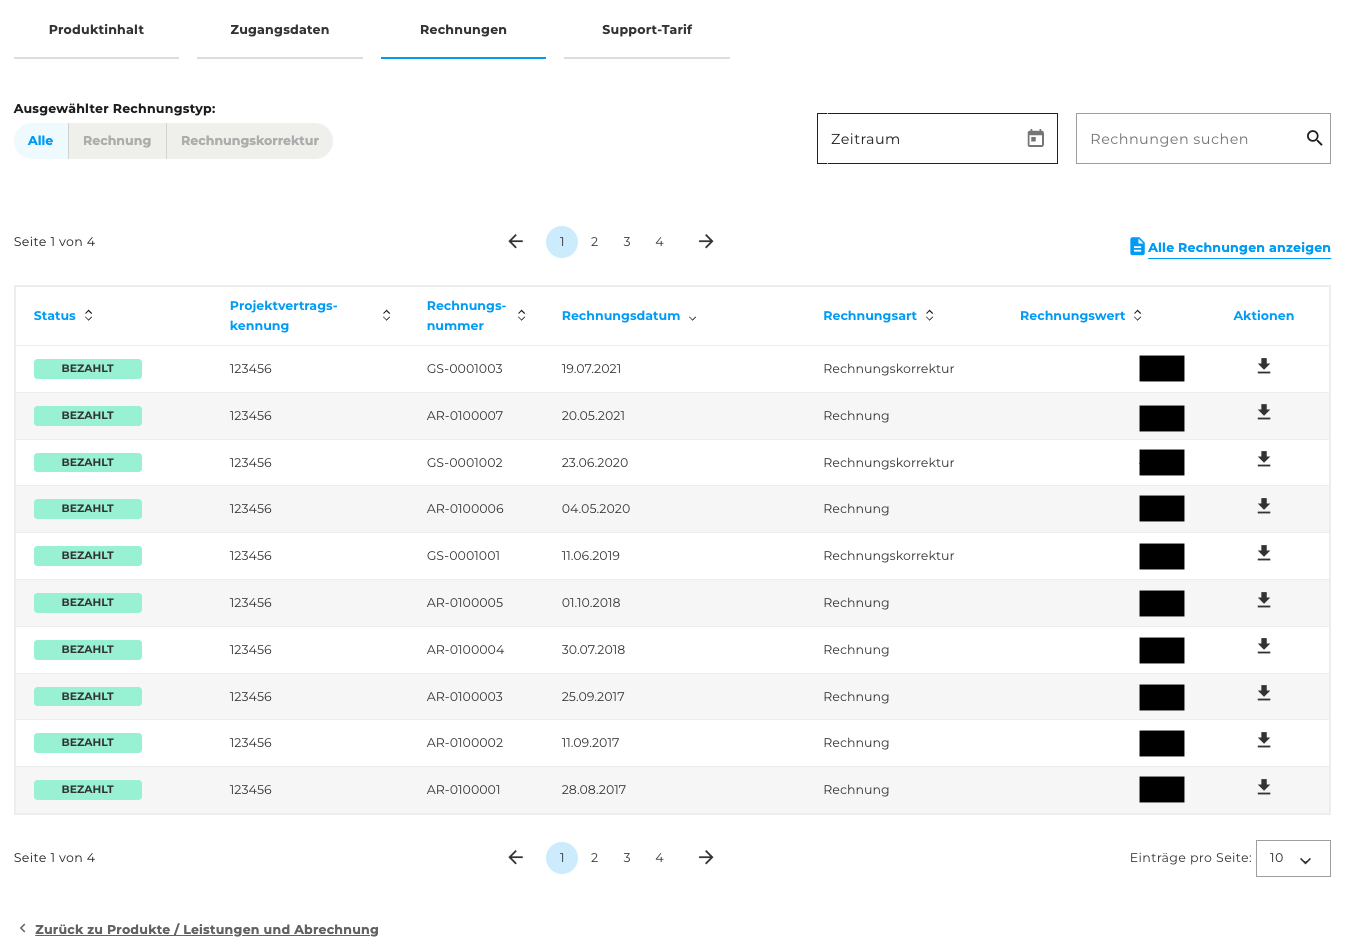Click Alle Rechnungen anzeigen link

tap(1238, 248)
